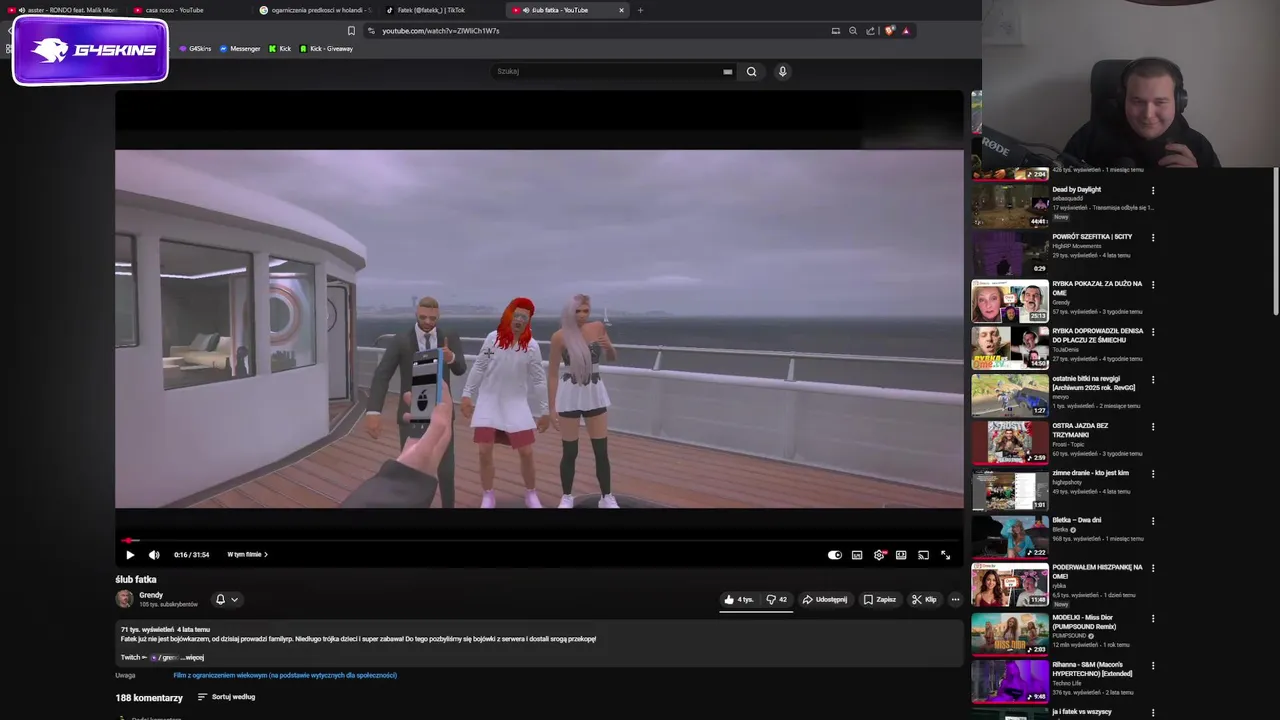Open a new browser tab with plus
This screenshot has height=720, width=1280.
pos(640,10)
